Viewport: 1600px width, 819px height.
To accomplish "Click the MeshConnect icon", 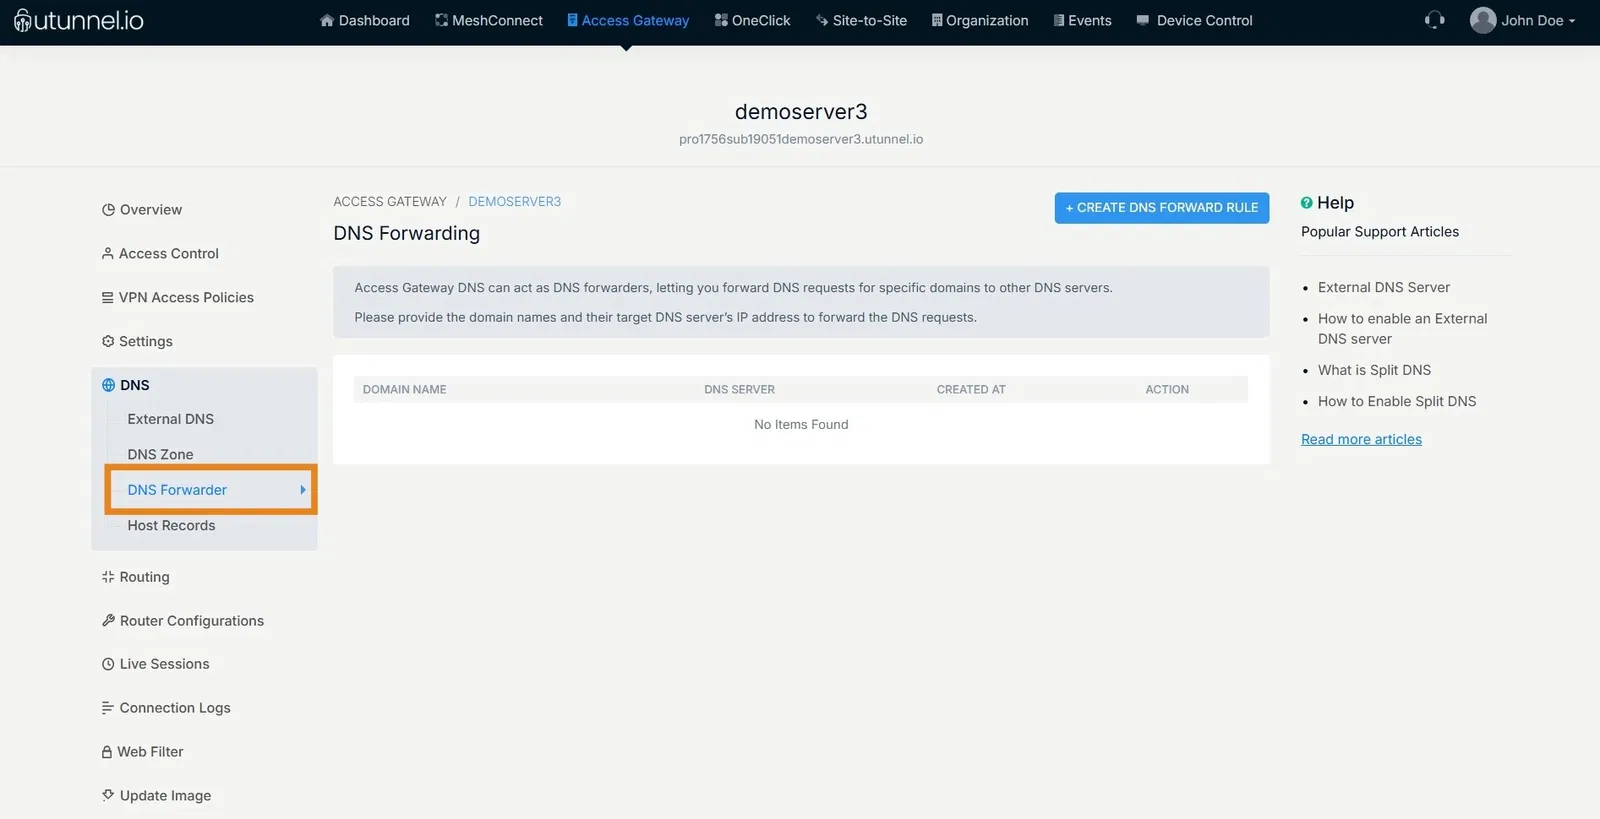I will pos(441,20).
